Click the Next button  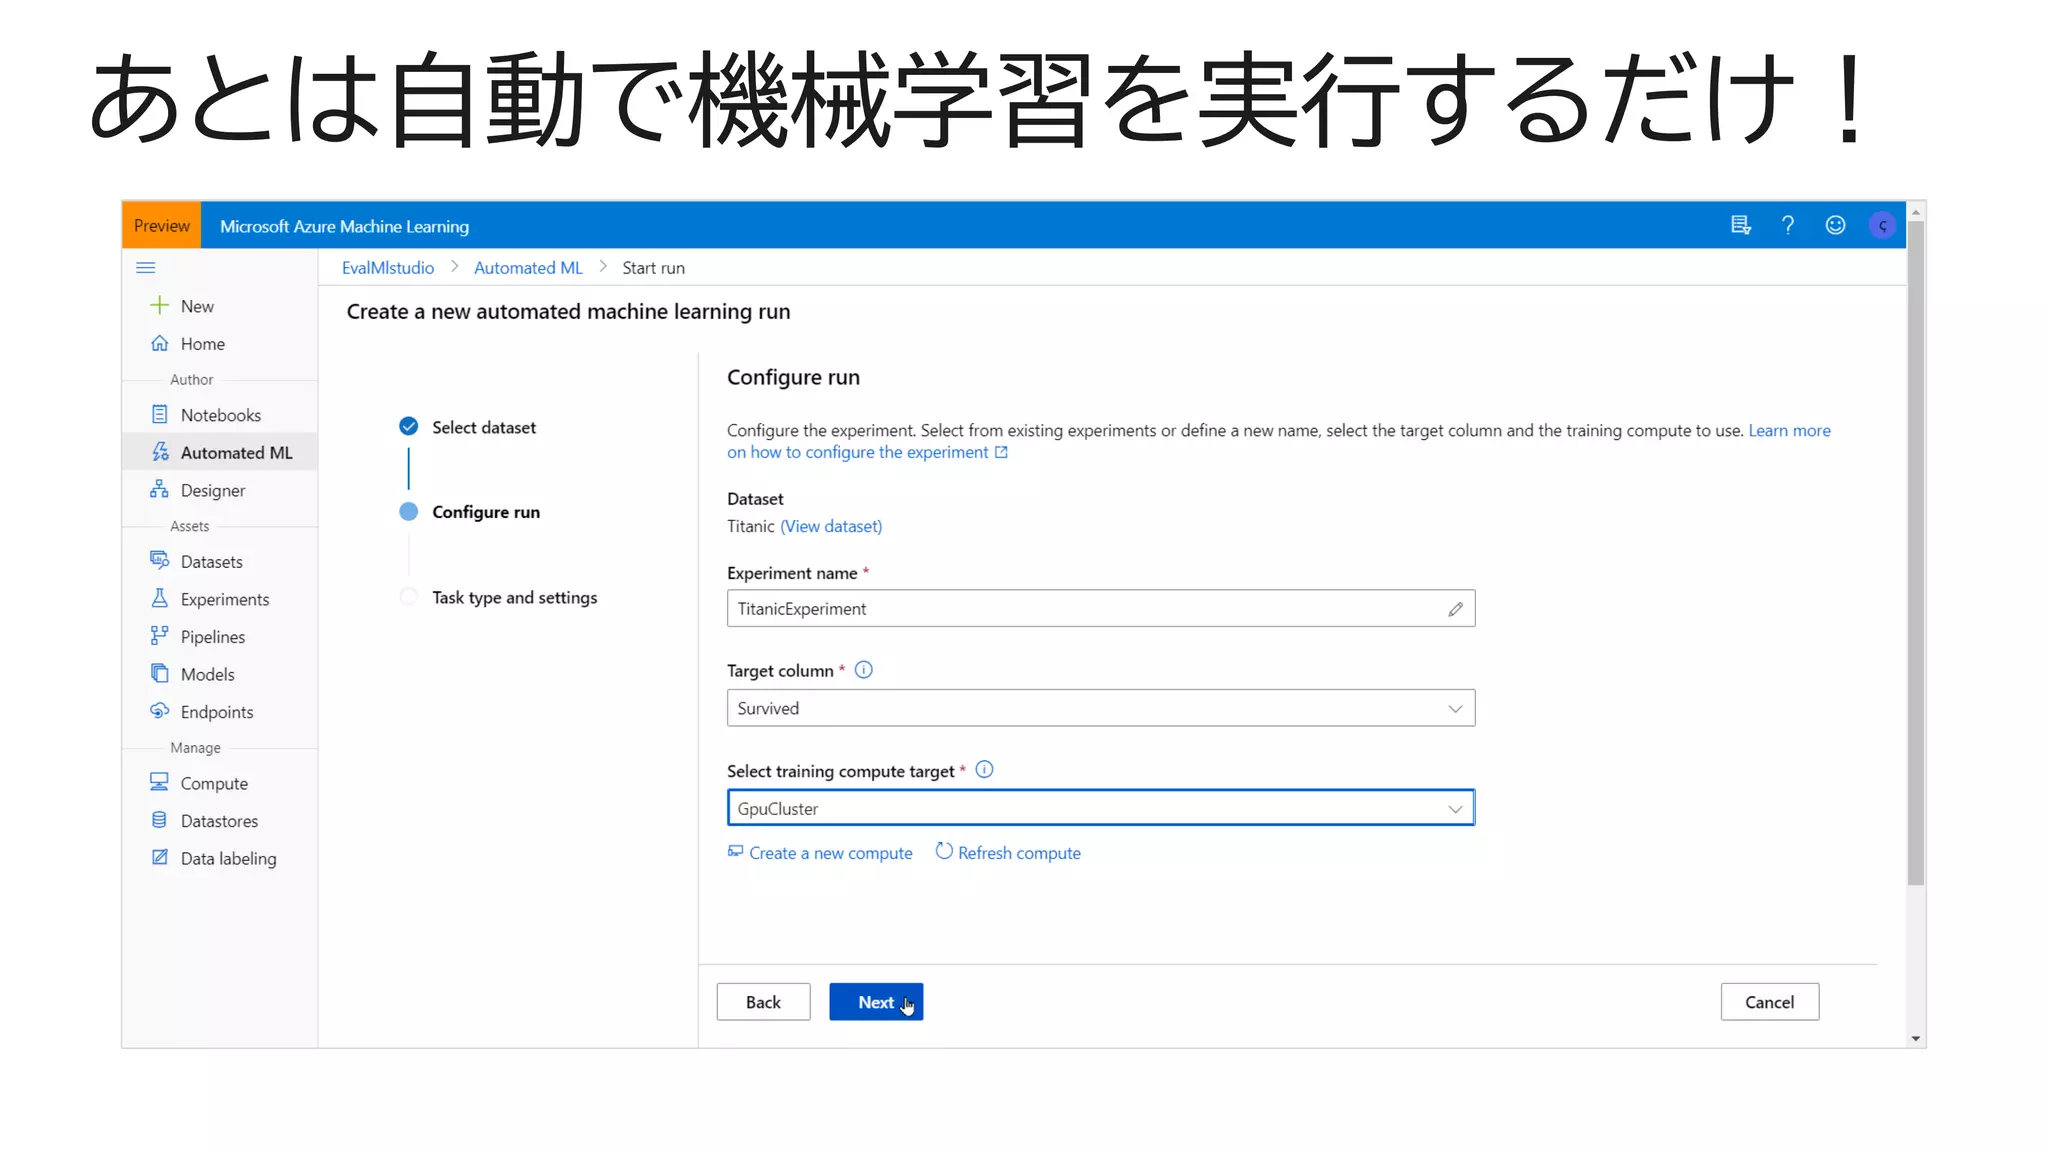click(876, 1002)
